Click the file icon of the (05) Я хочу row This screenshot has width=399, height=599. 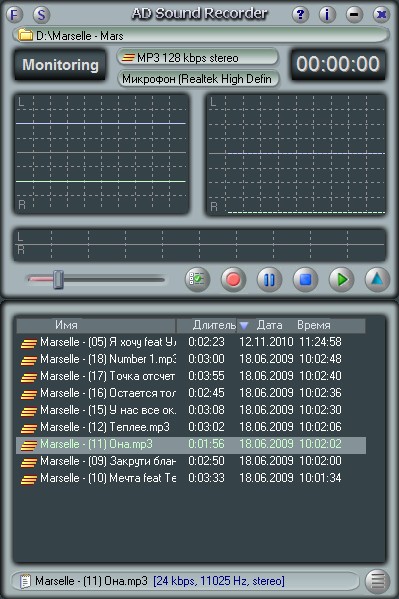click(29, 343)
